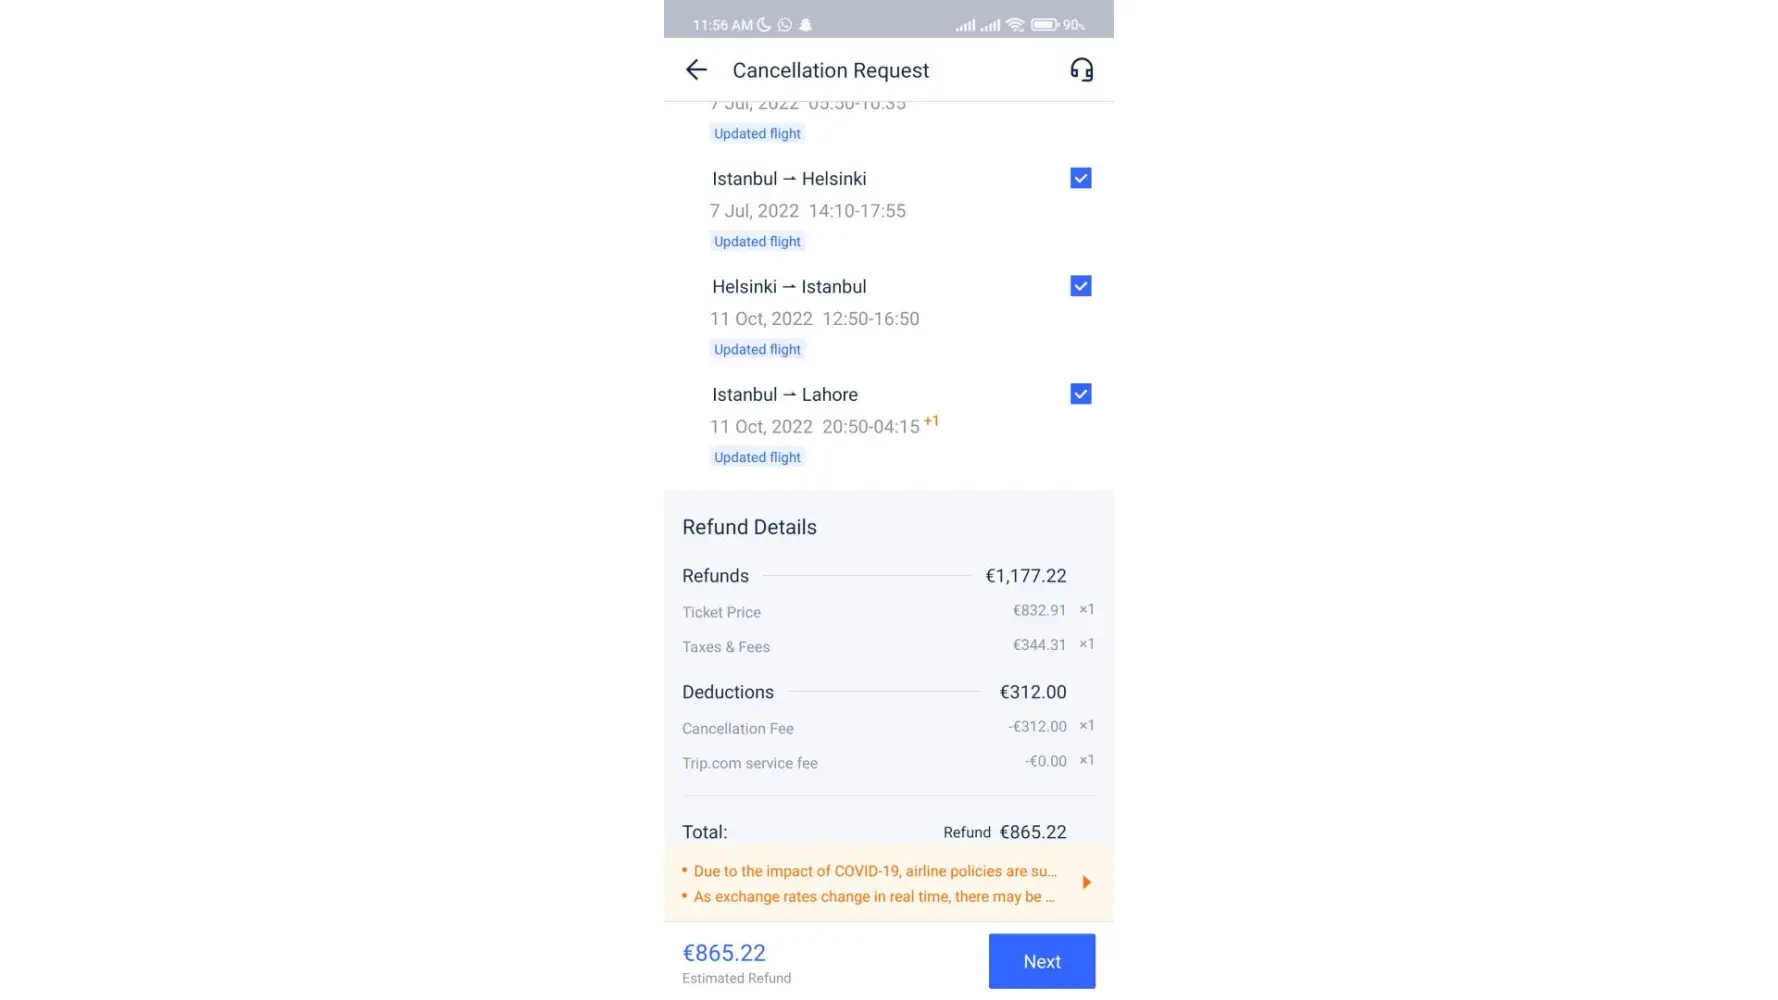
Task: Tap the Cancellation Request page title
Action: (830, 71)
